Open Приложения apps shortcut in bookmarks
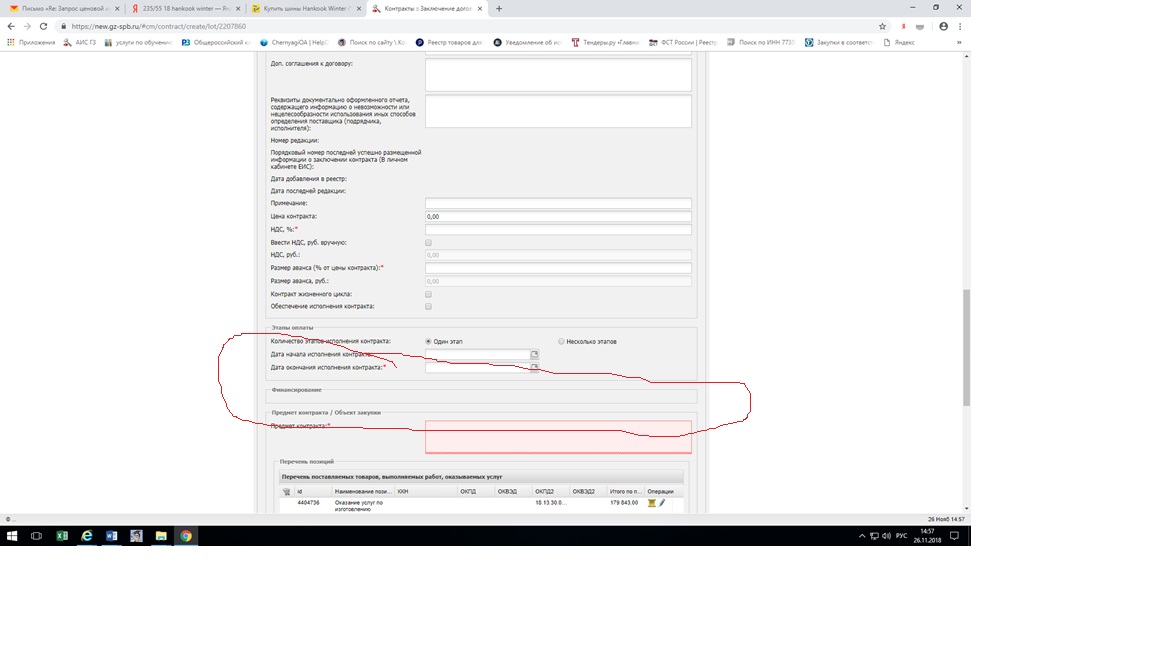This screenshot has height=648, width=1152. [x=31, y=43]
